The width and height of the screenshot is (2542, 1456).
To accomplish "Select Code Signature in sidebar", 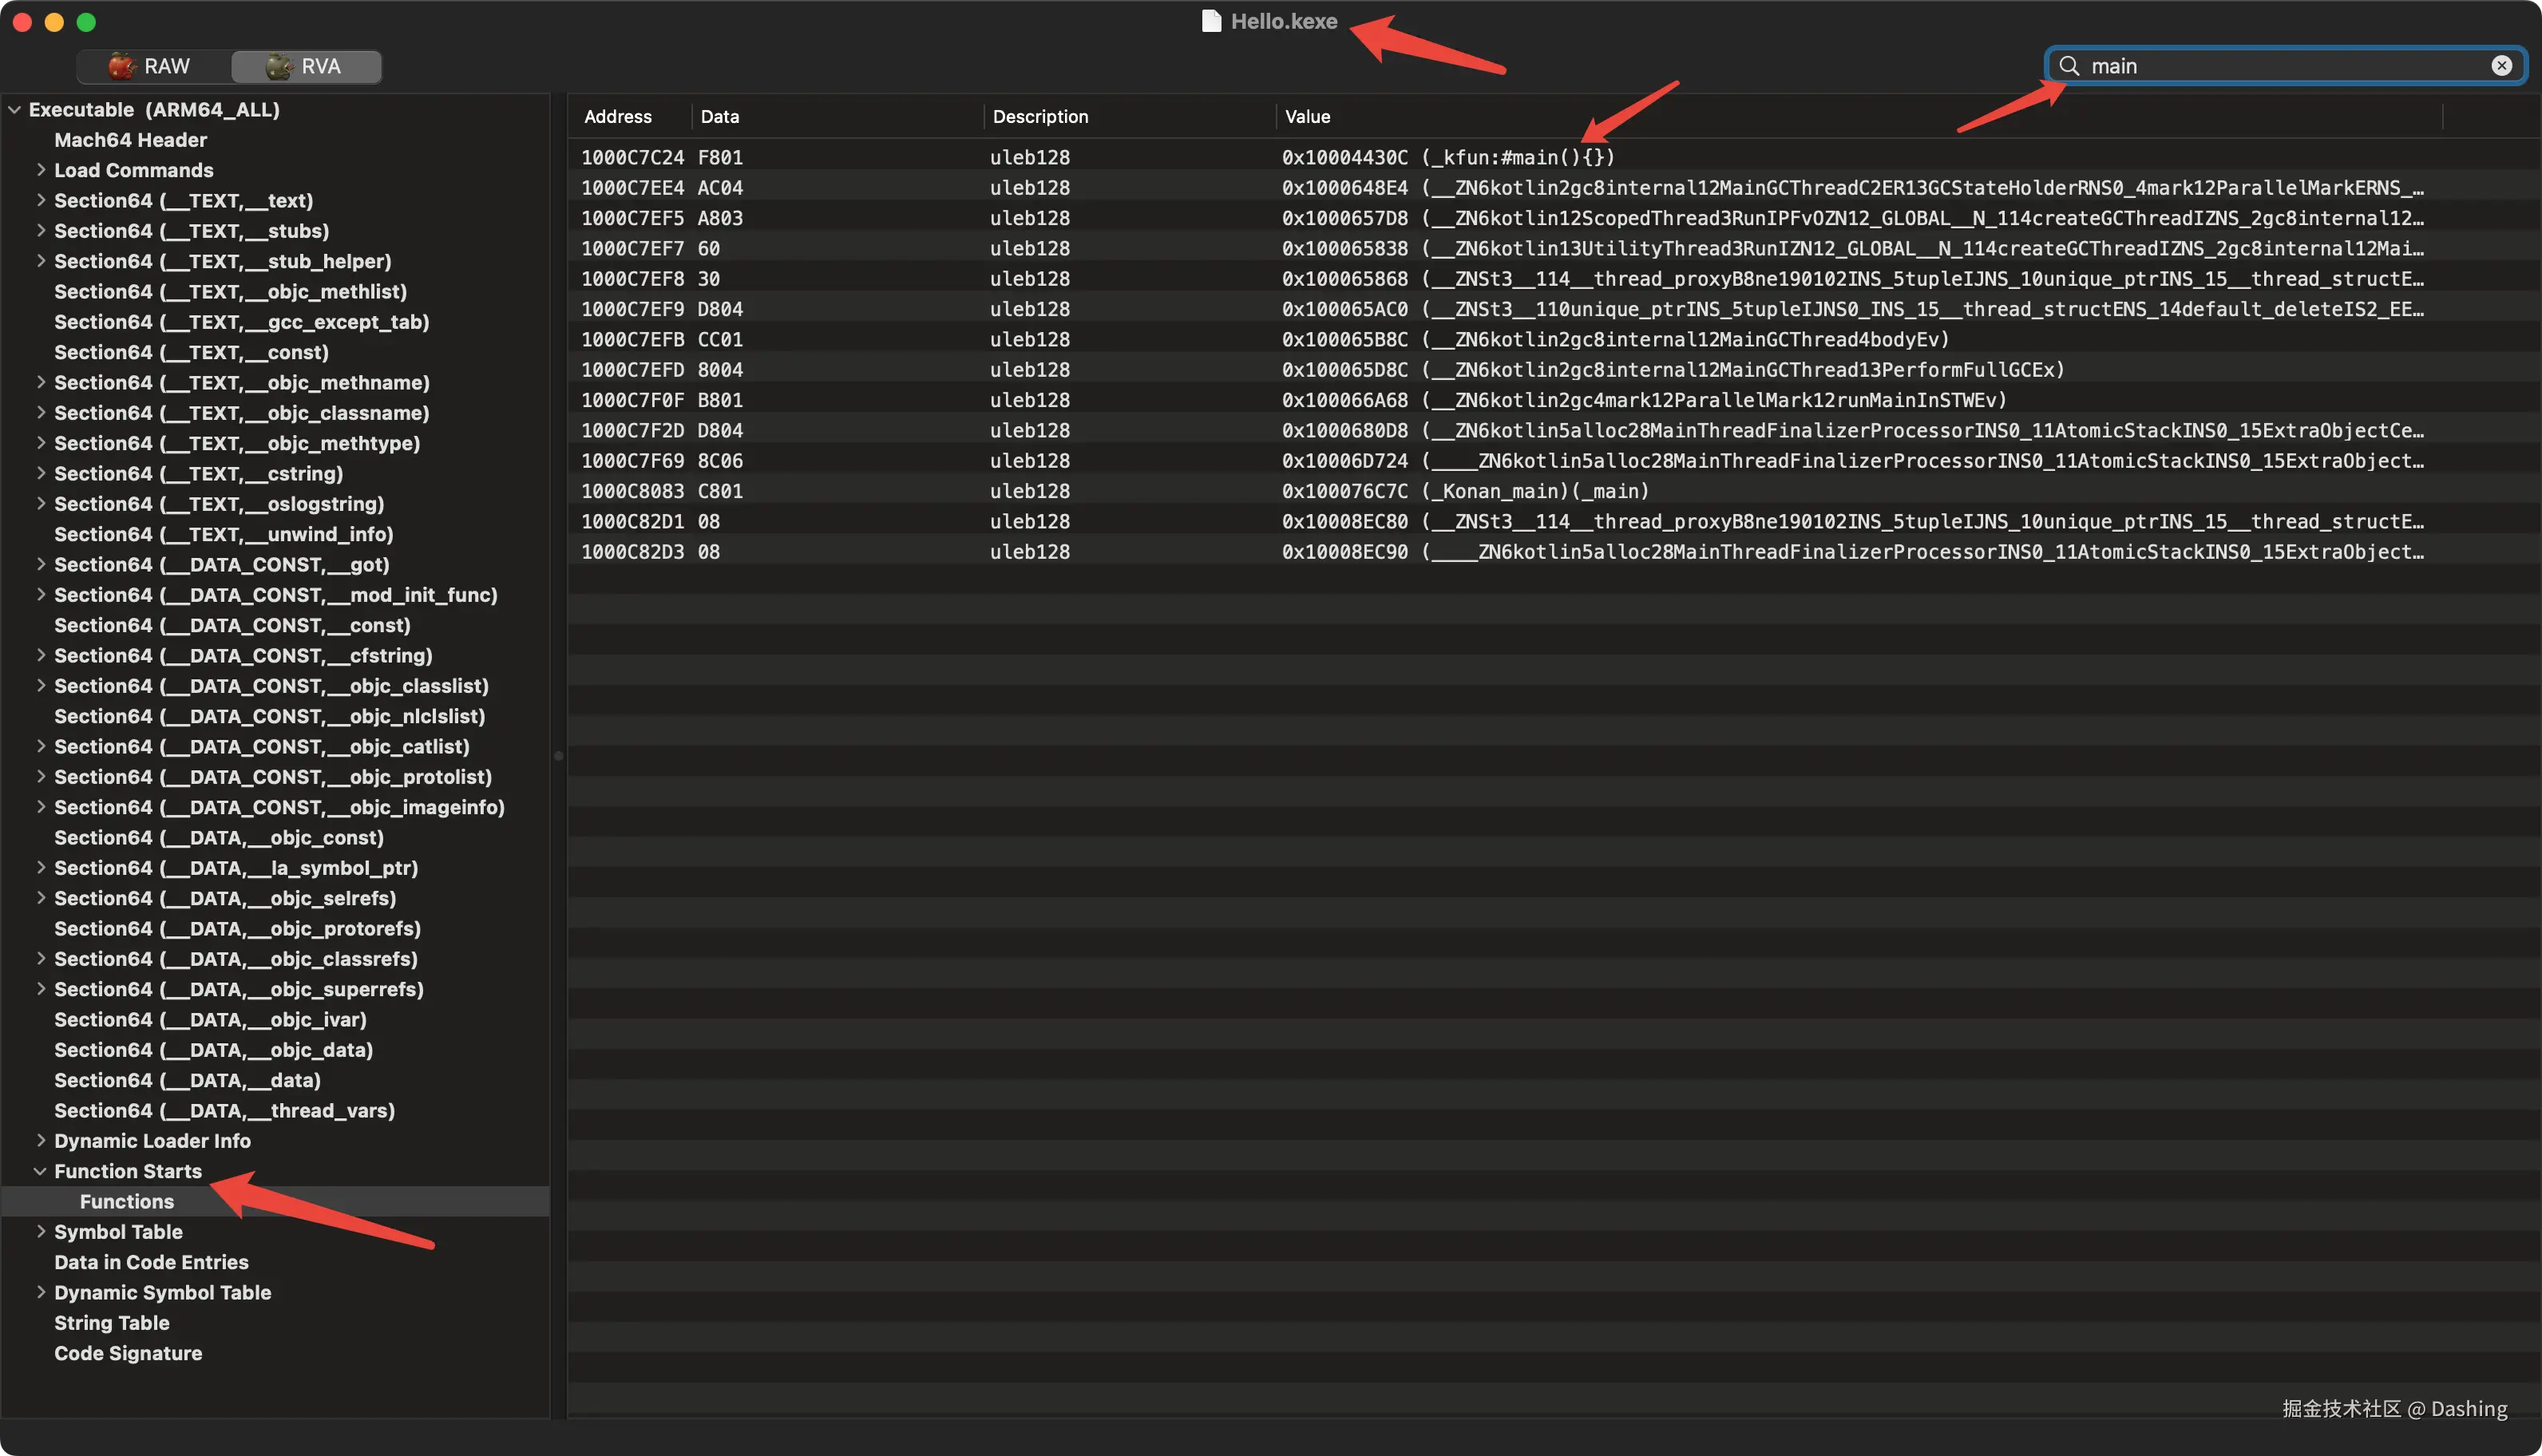I will (128, 1353).
